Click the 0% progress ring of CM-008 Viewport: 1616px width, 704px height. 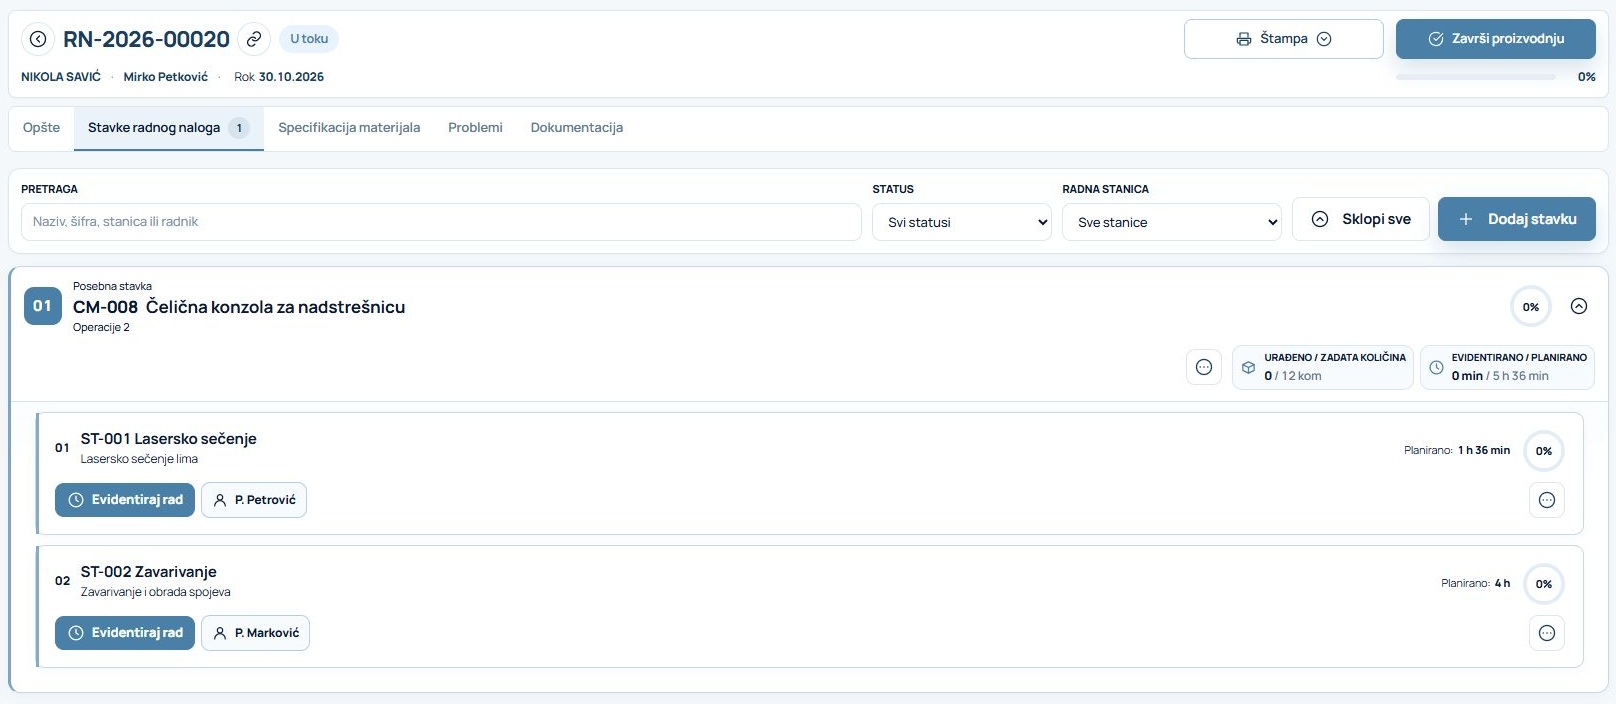(x=1531, y=307)
